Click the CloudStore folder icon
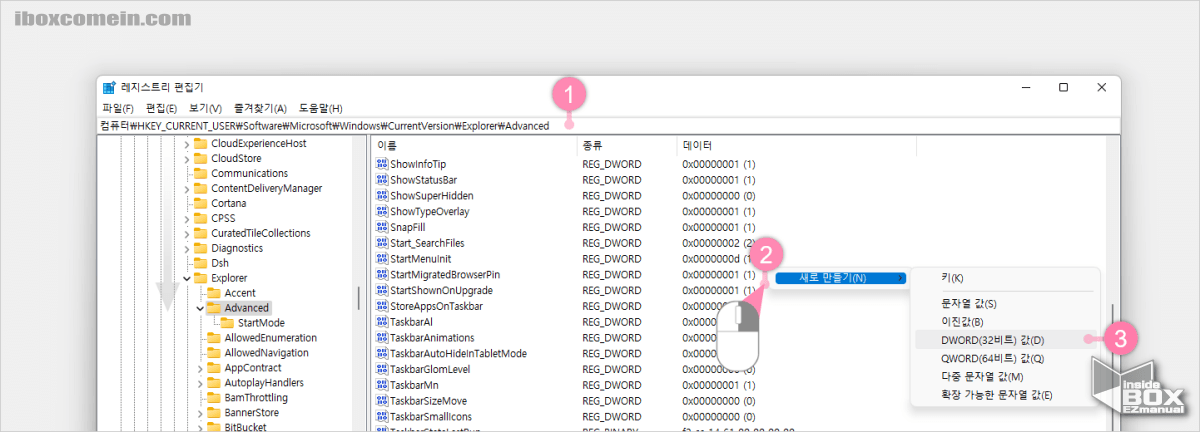This screenshot has height=432, width=1200. click(x=200, y=158)
